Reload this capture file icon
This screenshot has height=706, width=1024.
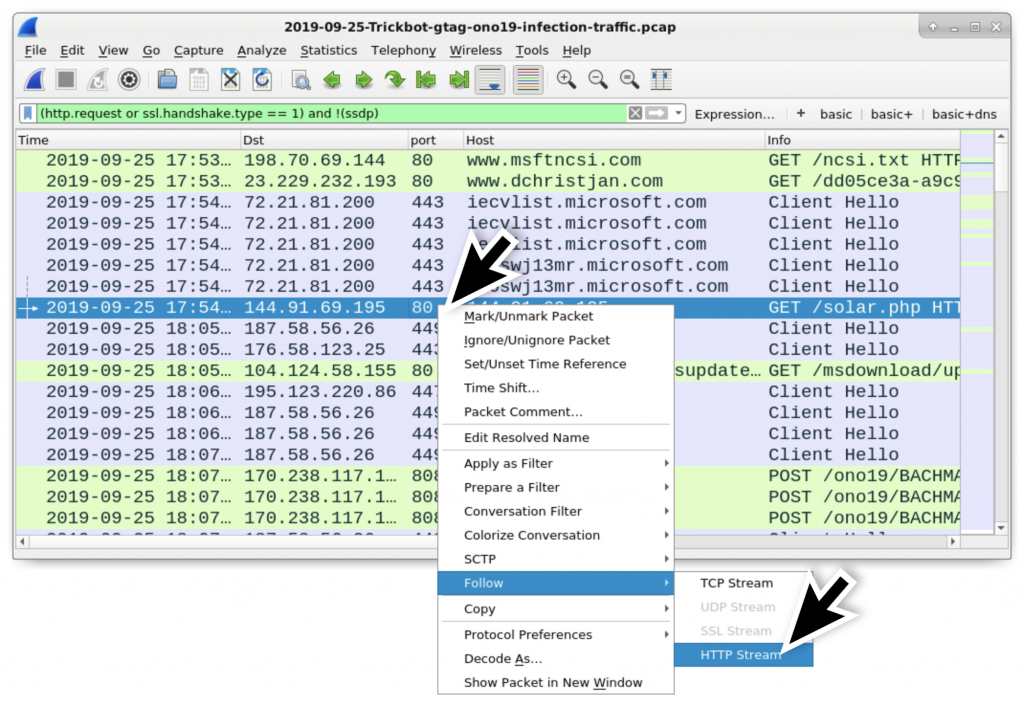pos(262,80)
